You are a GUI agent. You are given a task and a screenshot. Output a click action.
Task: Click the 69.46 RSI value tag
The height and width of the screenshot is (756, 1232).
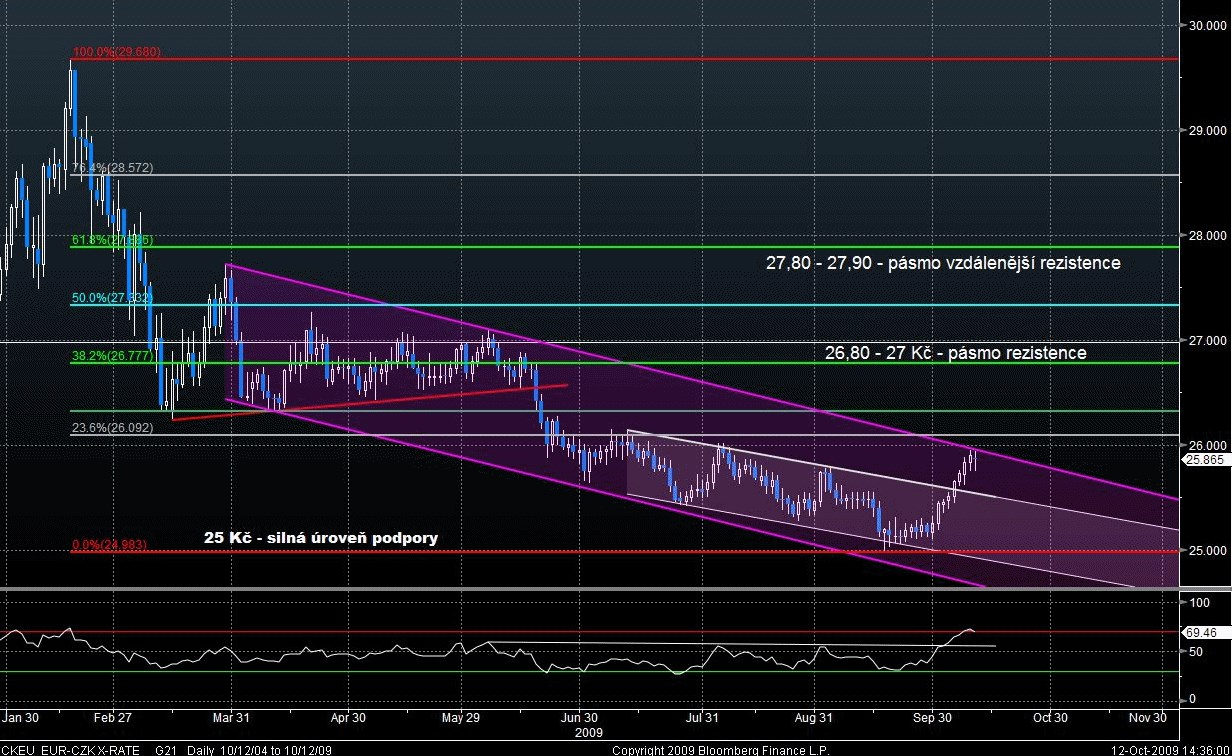(1201, 633)
